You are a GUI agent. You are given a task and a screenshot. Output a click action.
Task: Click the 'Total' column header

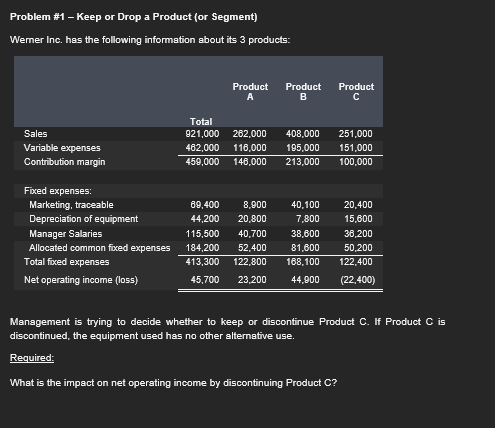201,121
